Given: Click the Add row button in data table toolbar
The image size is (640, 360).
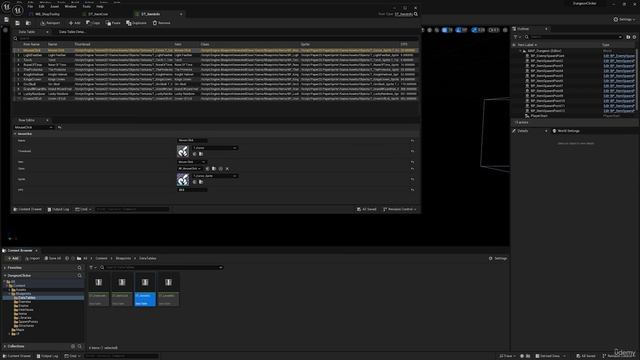Looking at the screenshot, I should pos(75,23).
